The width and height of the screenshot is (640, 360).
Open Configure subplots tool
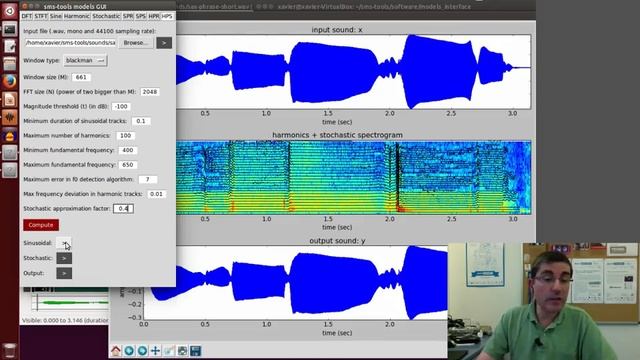click(x=182, y=351)
